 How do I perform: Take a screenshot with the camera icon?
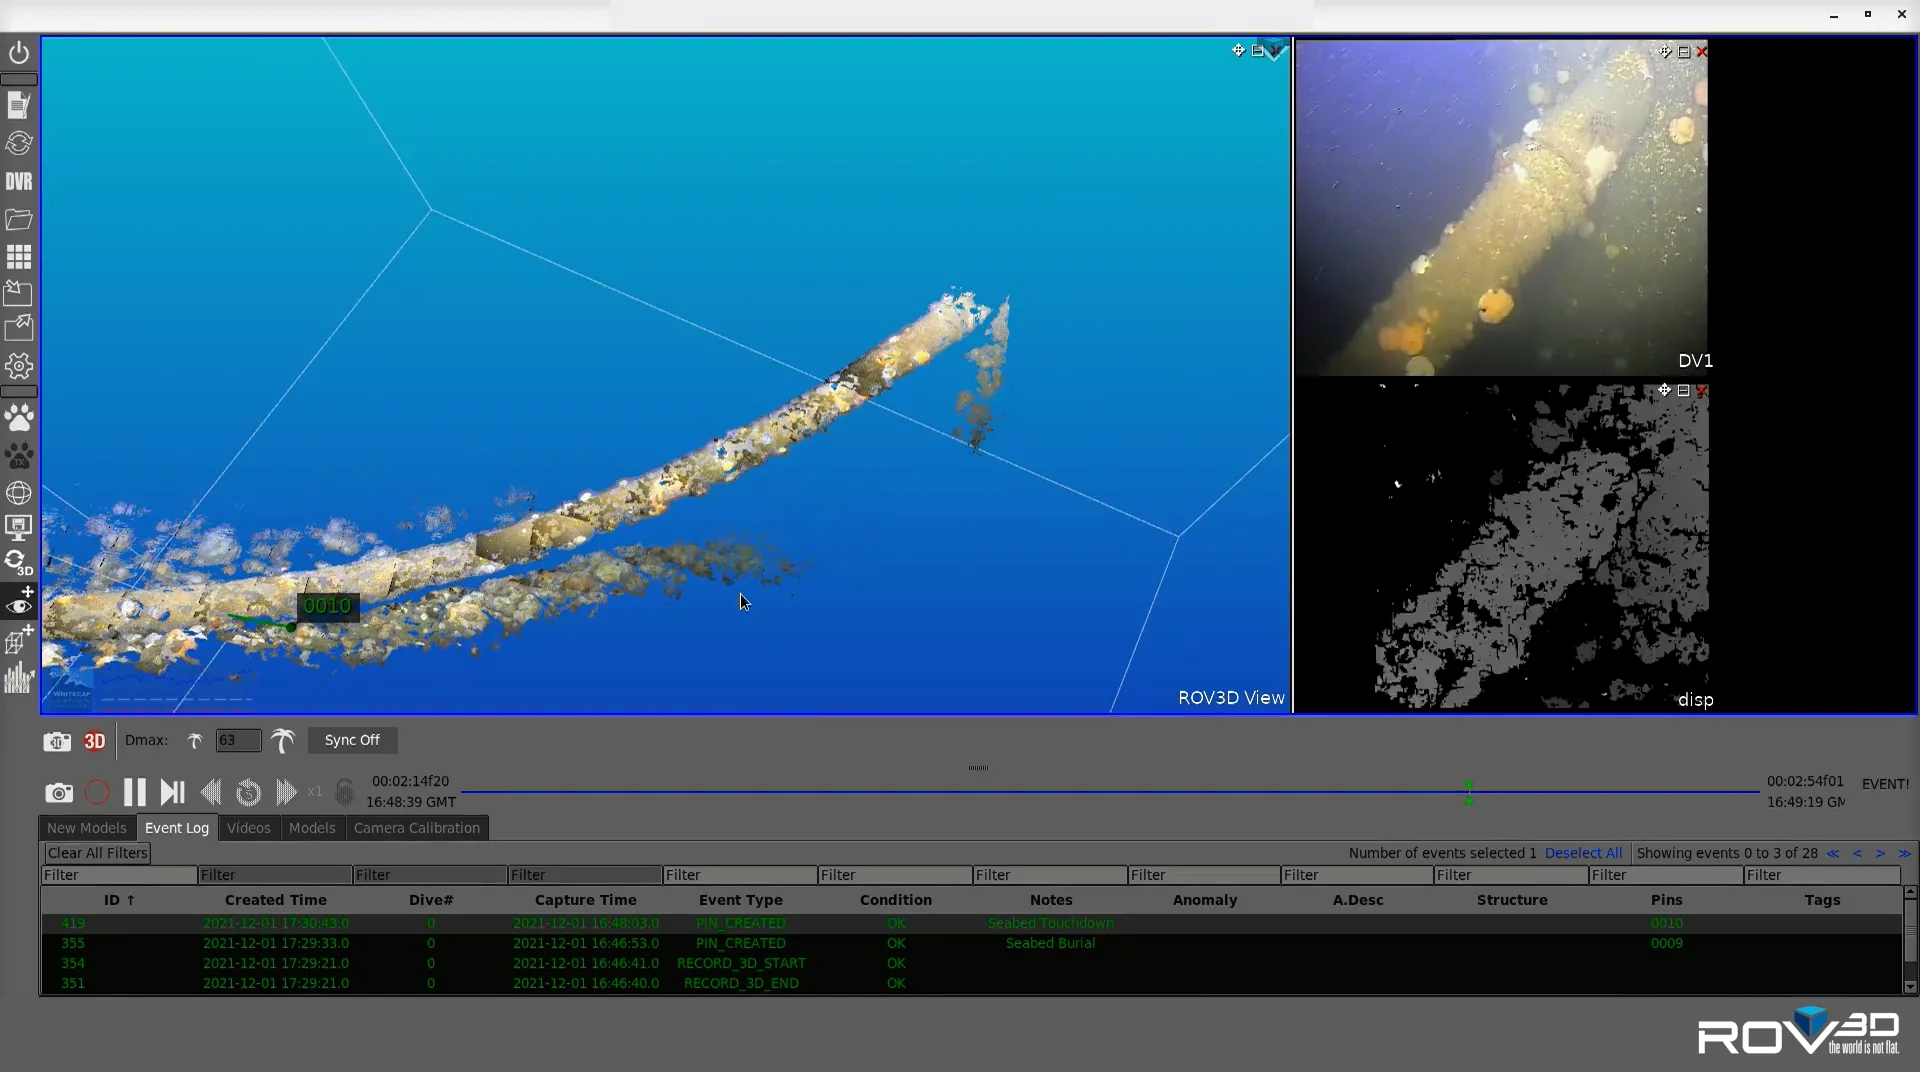[x=58, y=792]
